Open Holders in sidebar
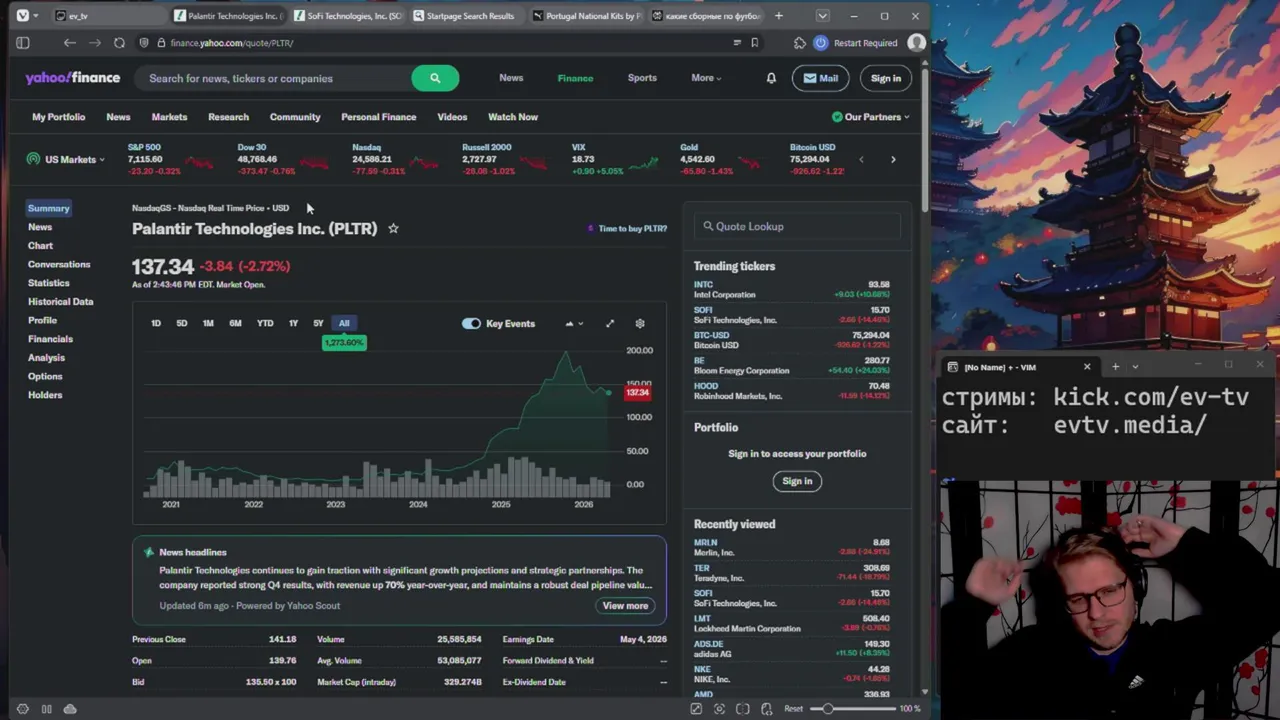Viewport: 1280px width, 720px height. click(45, 395)
